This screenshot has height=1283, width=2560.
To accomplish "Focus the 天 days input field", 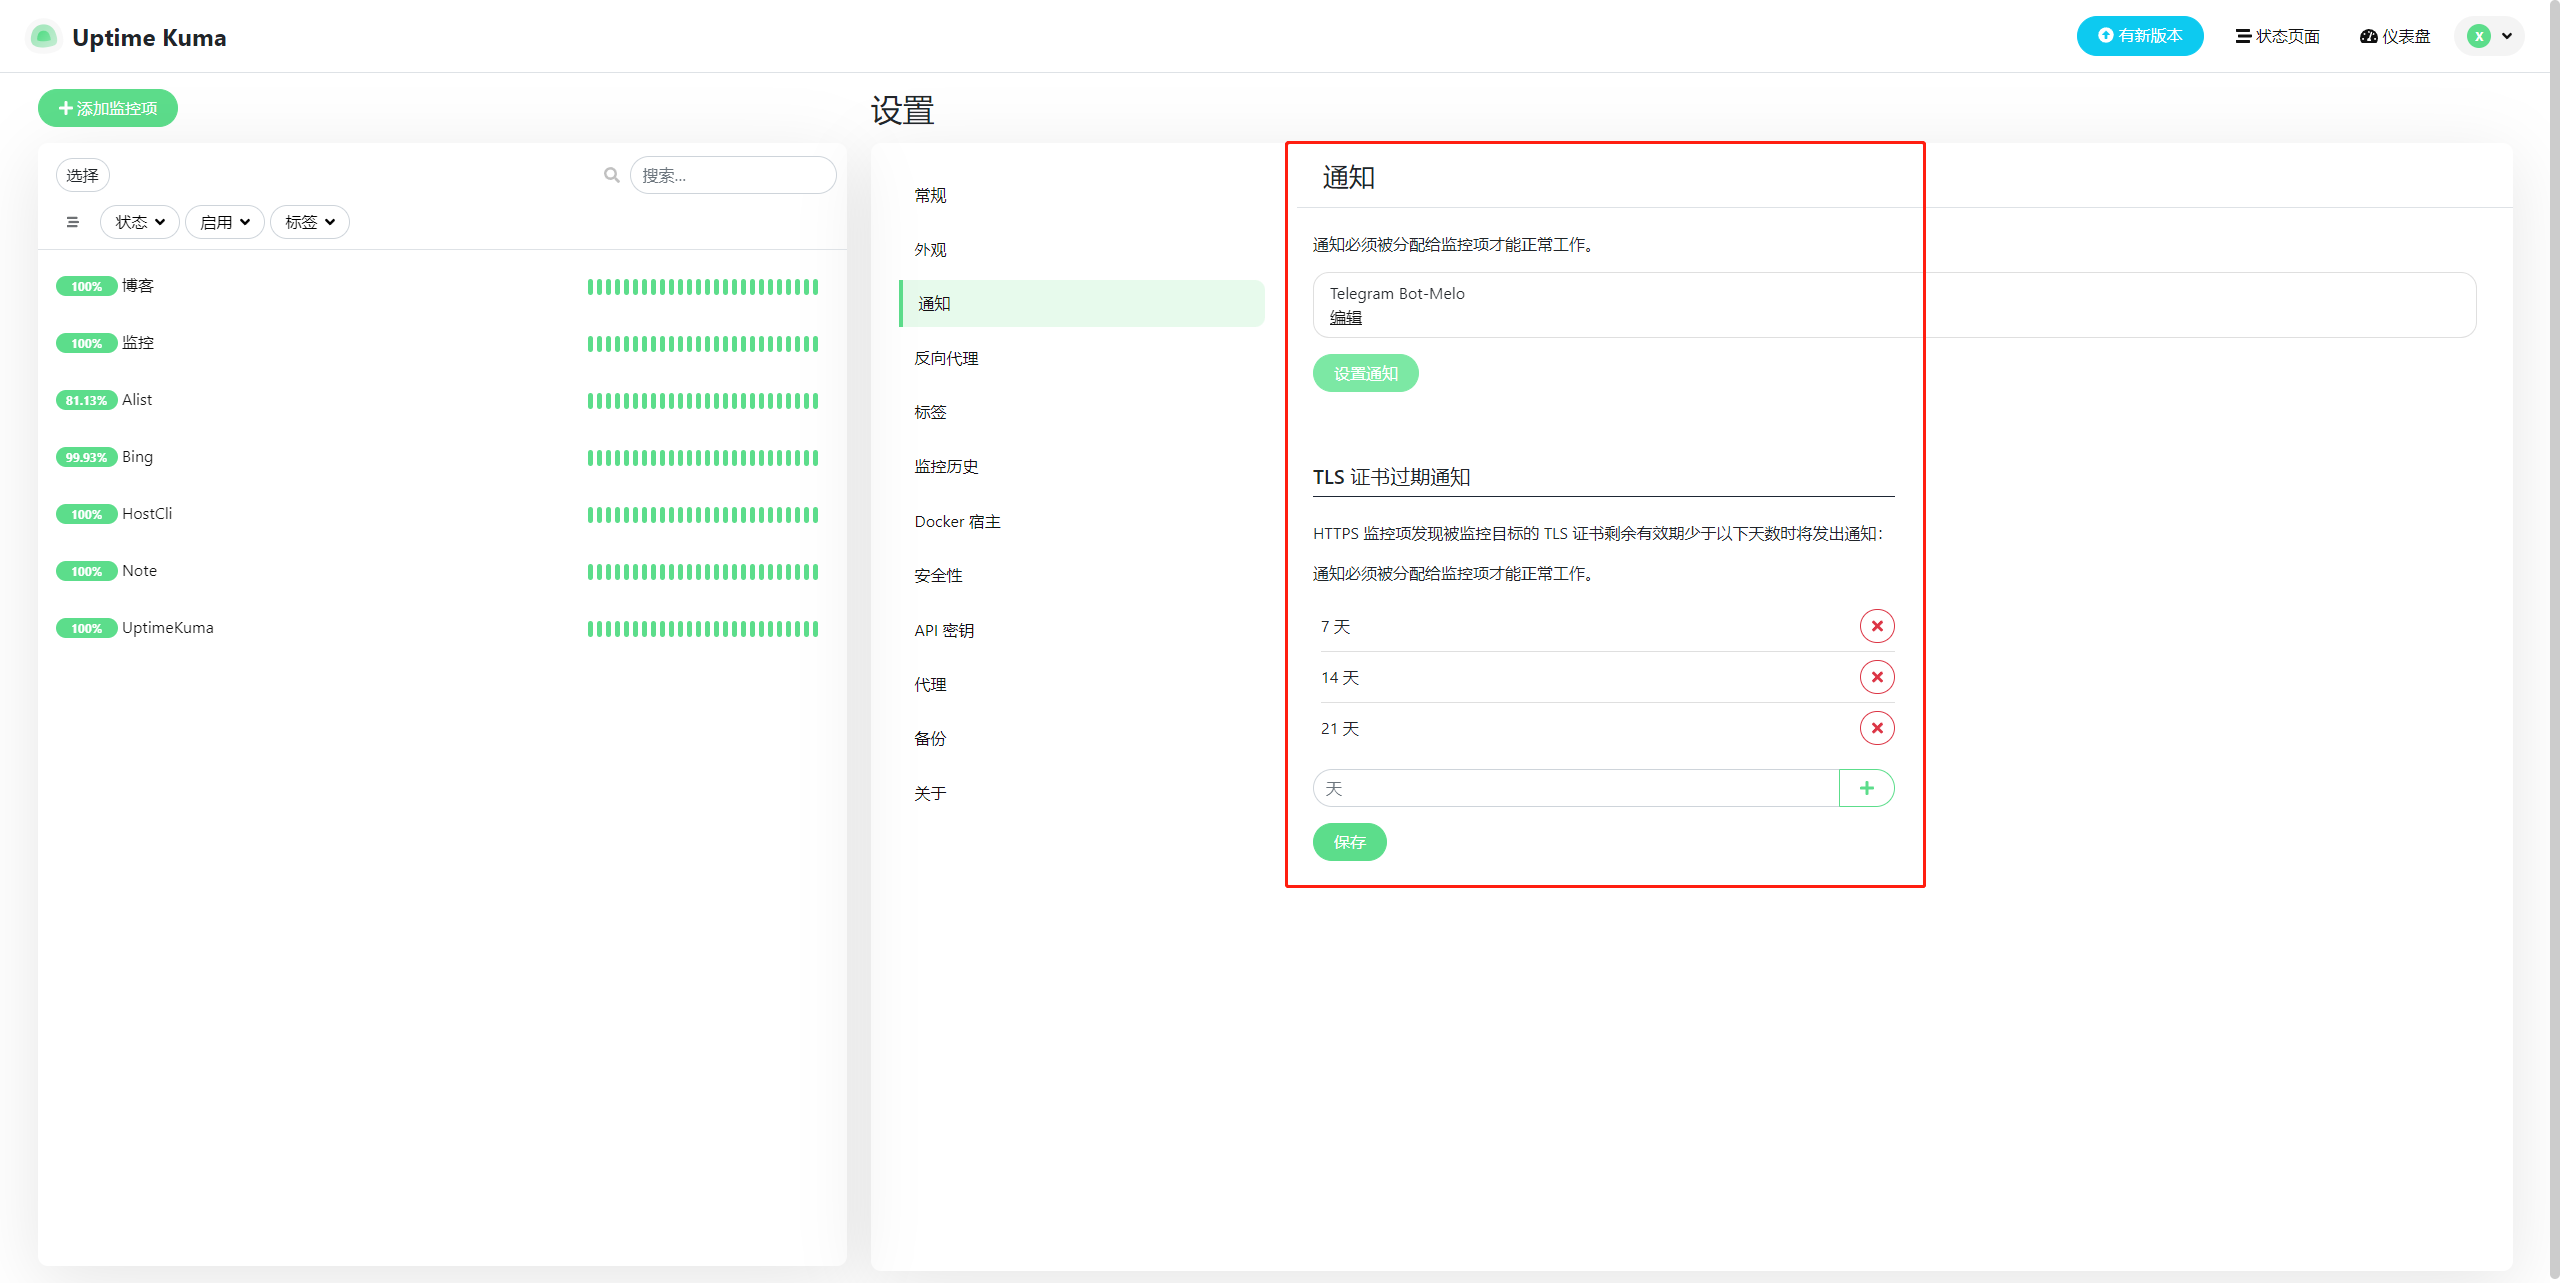I will click(x=1575, y=788).
